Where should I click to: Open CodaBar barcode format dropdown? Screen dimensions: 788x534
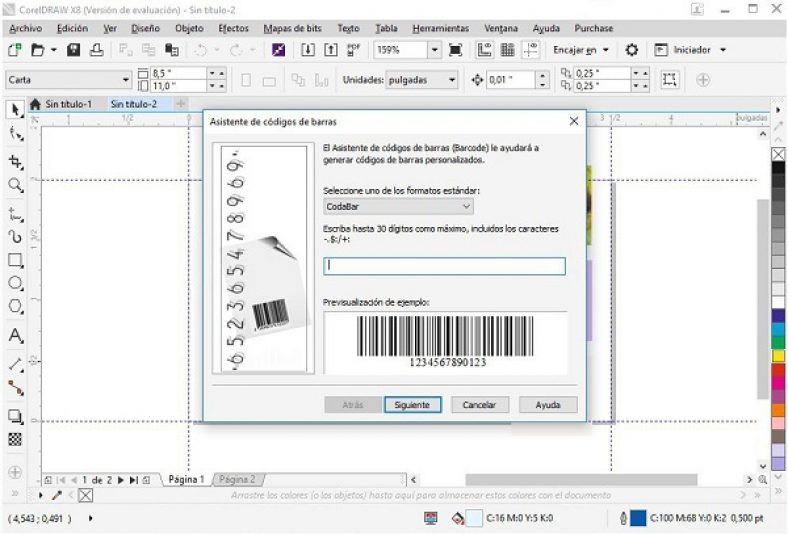coord(398,206)
